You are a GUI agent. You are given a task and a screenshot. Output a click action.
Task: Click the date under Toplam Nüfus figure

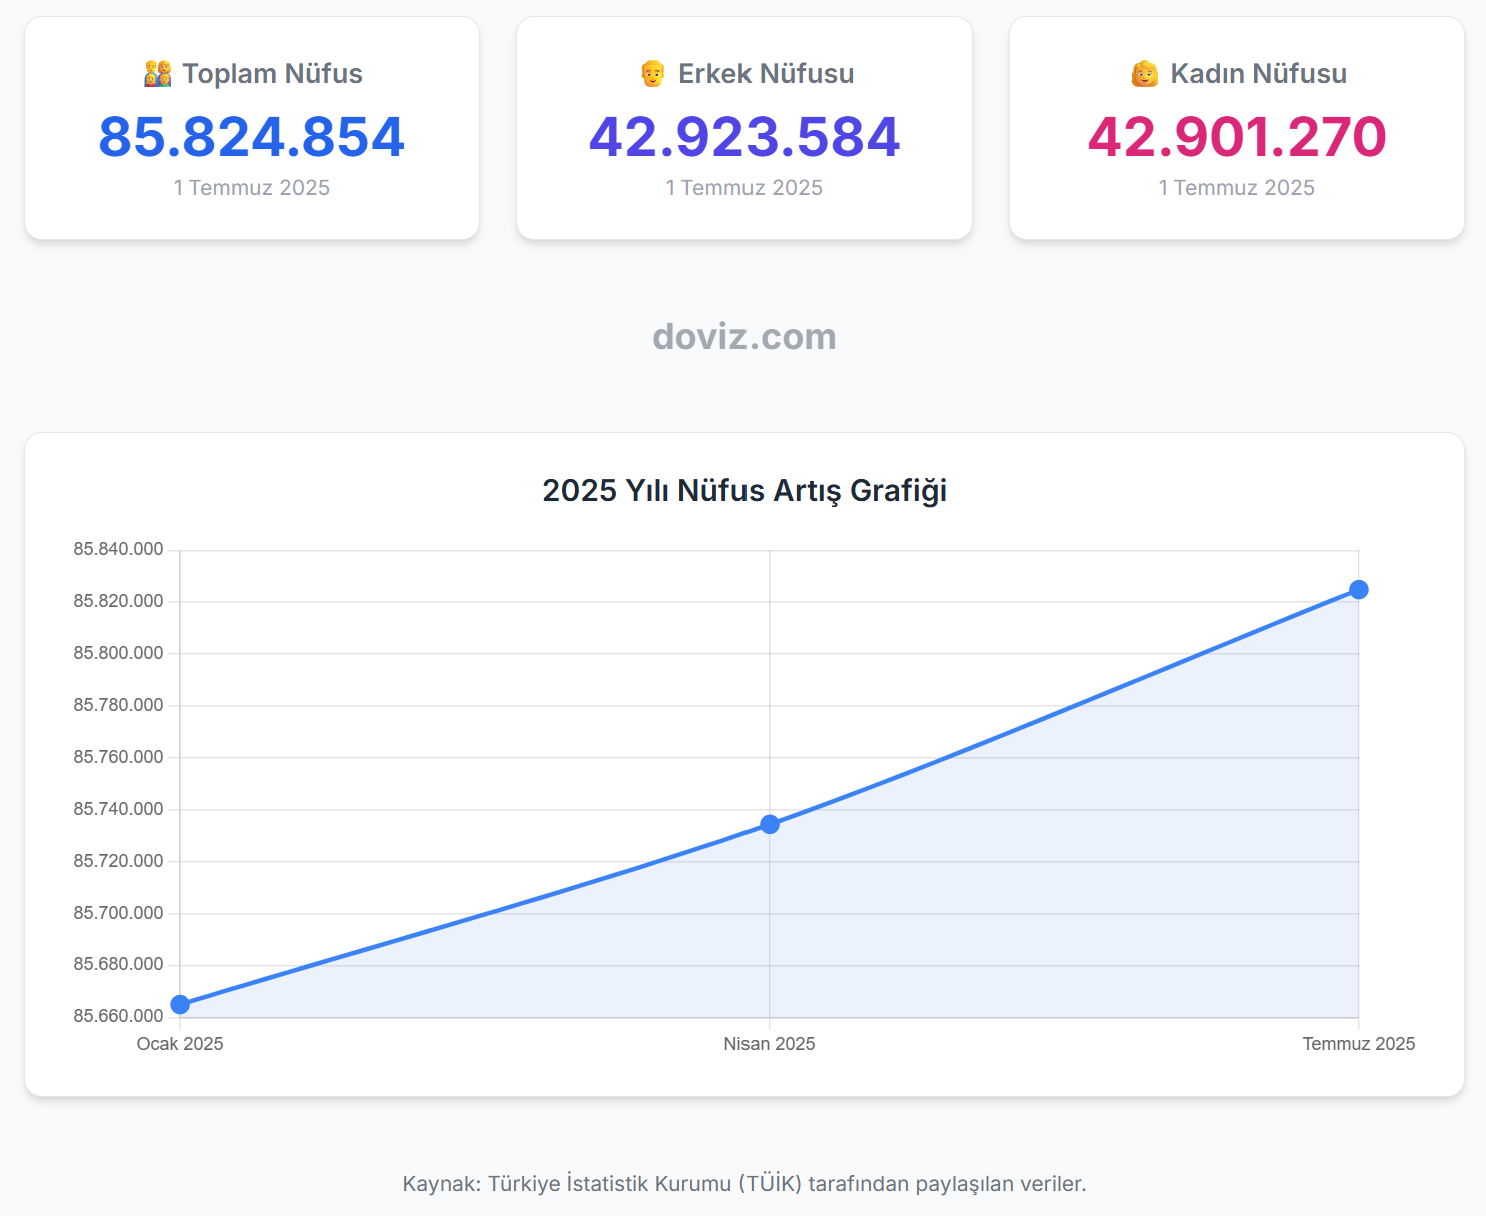coord(251,188)
